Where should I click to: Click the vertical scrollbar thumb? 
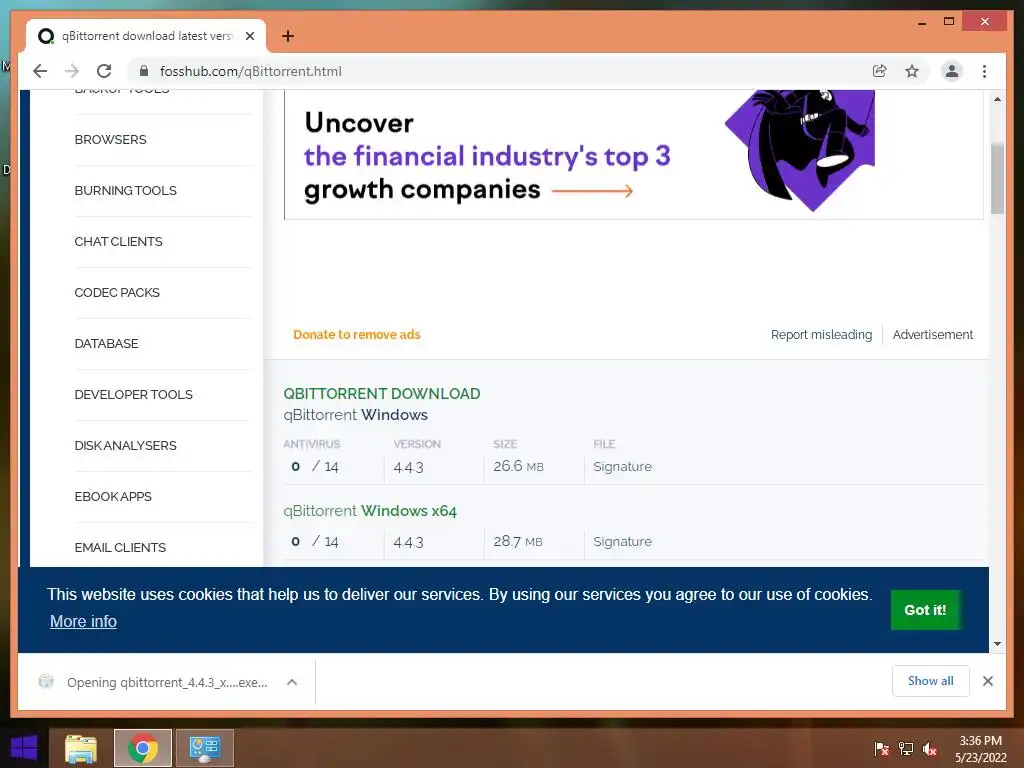(x=997, y=178)
